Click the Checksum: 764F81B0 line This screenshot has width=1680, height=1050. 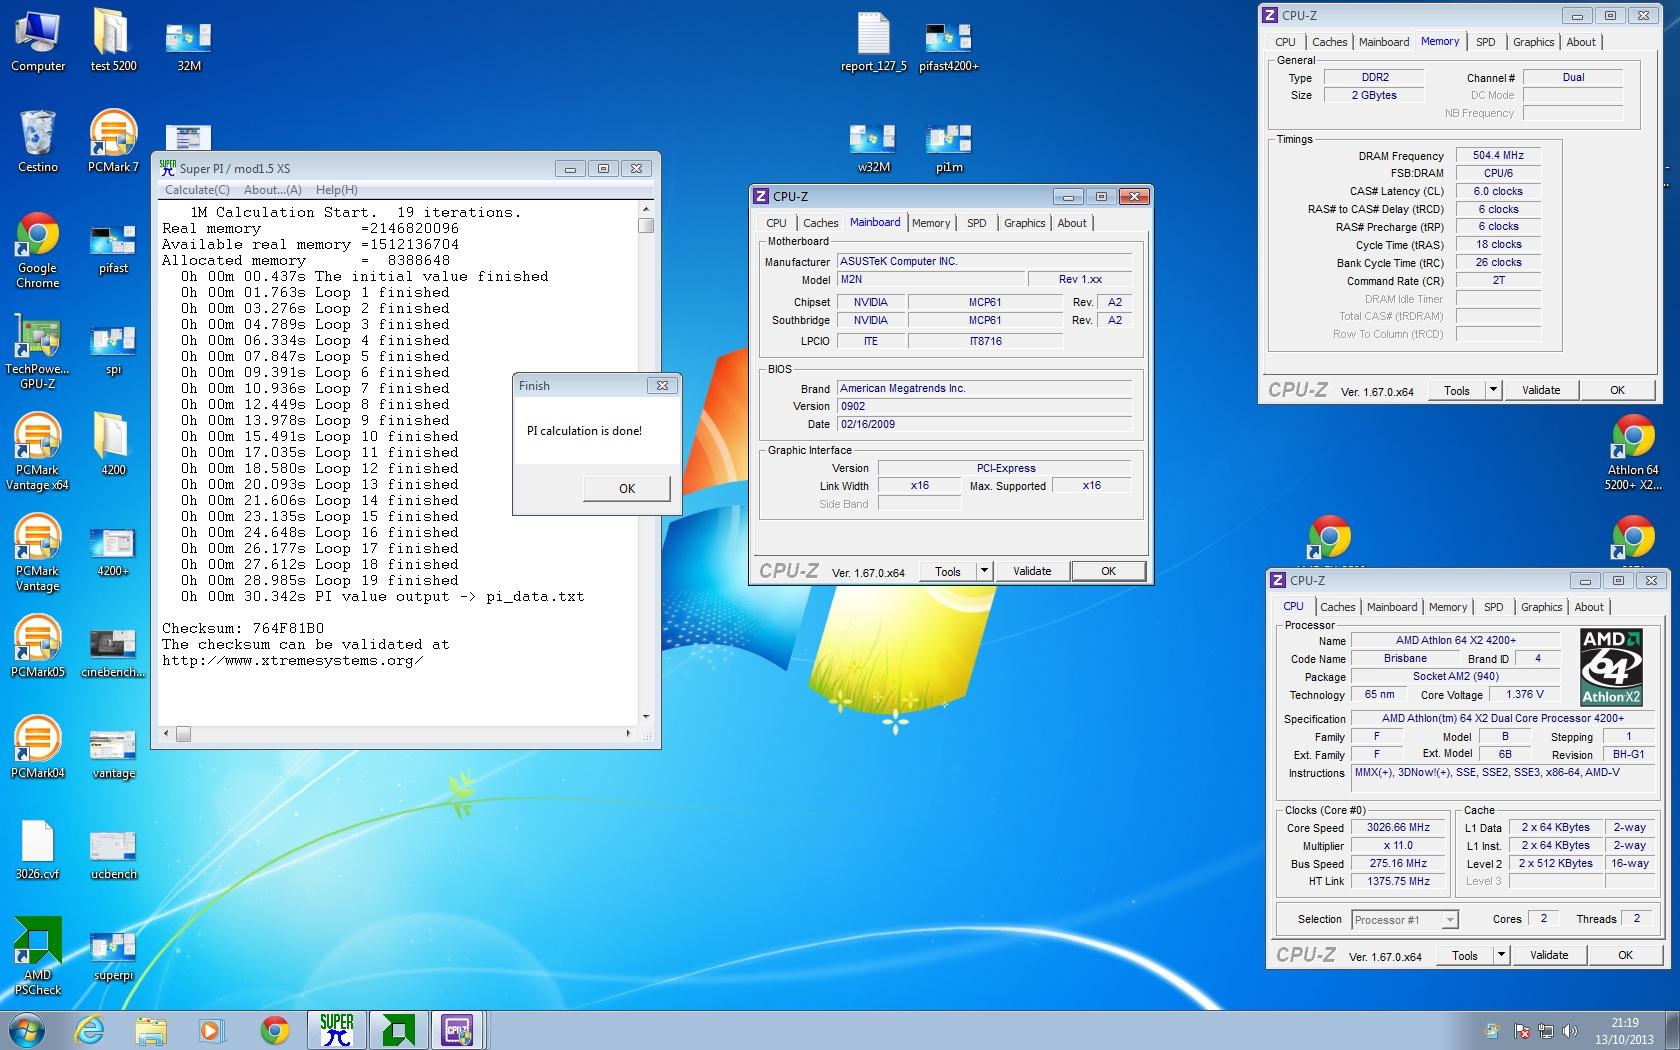(x=243, y=628)
